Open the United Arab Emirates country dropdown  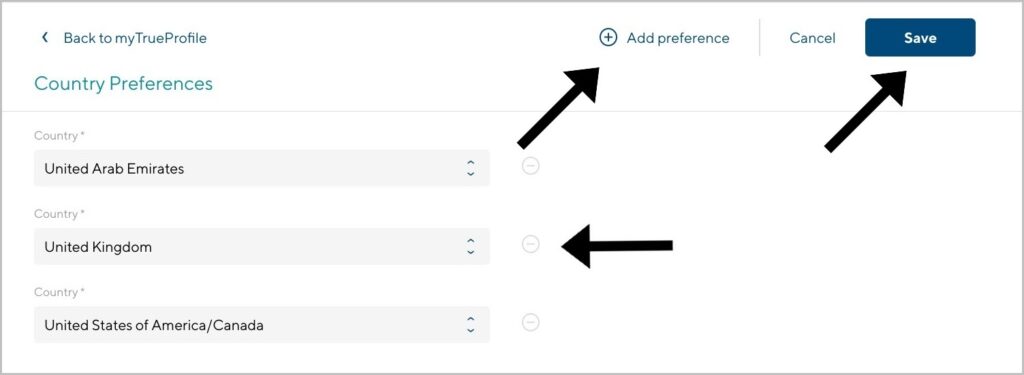[x=261, y=169]
